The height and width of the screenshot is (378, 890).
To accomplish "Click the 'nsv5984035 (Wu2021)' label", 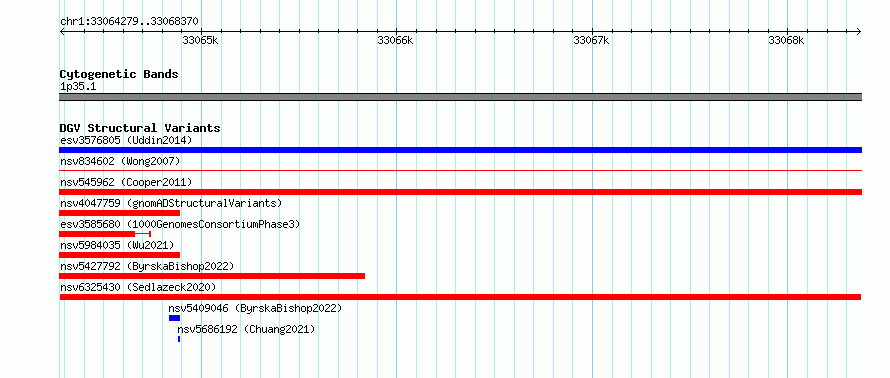I will click(x=117, y=245).
